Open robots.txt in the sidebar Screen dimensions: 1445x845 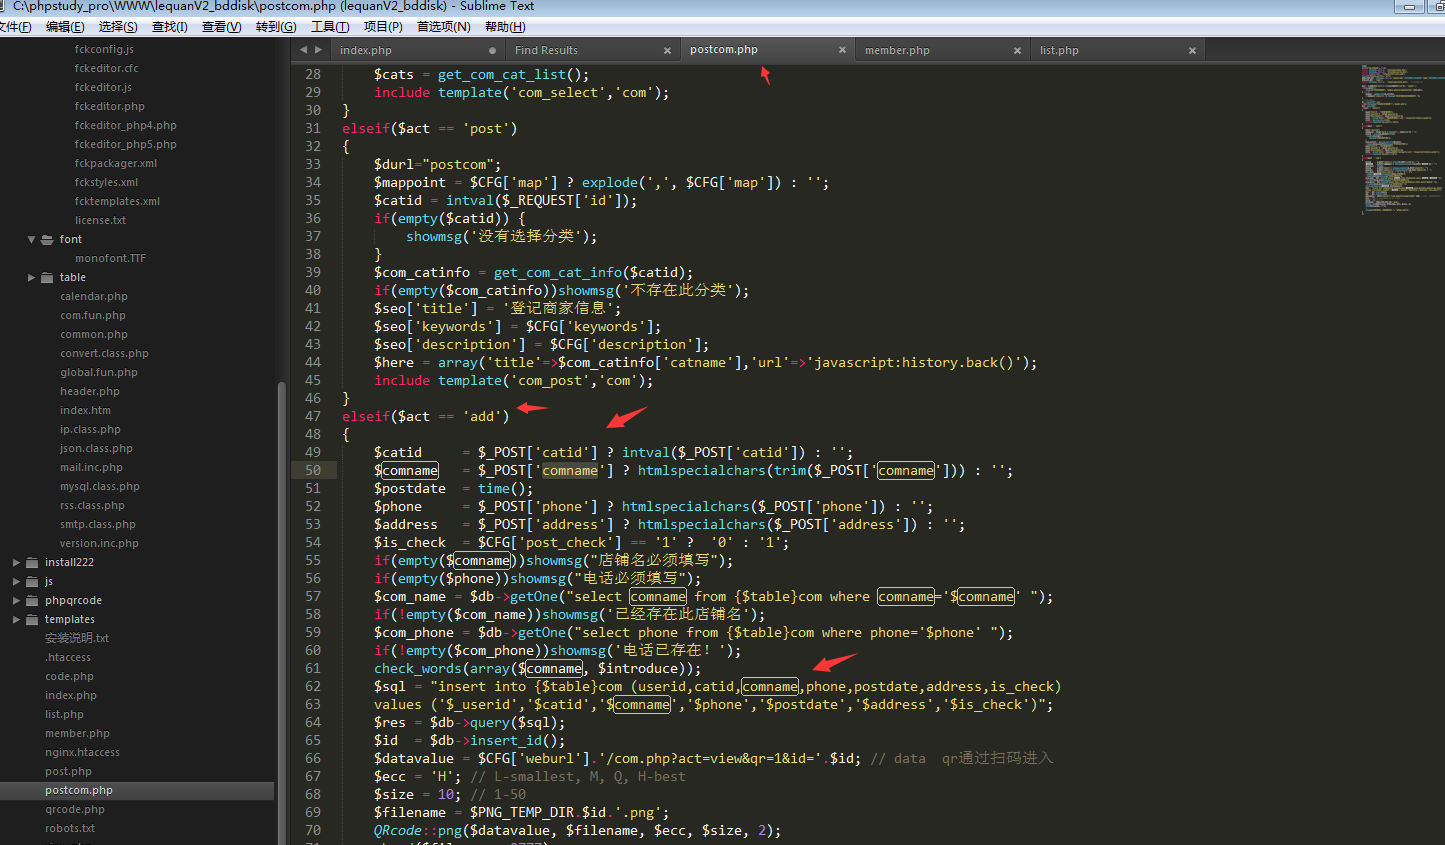click(70, 829)
